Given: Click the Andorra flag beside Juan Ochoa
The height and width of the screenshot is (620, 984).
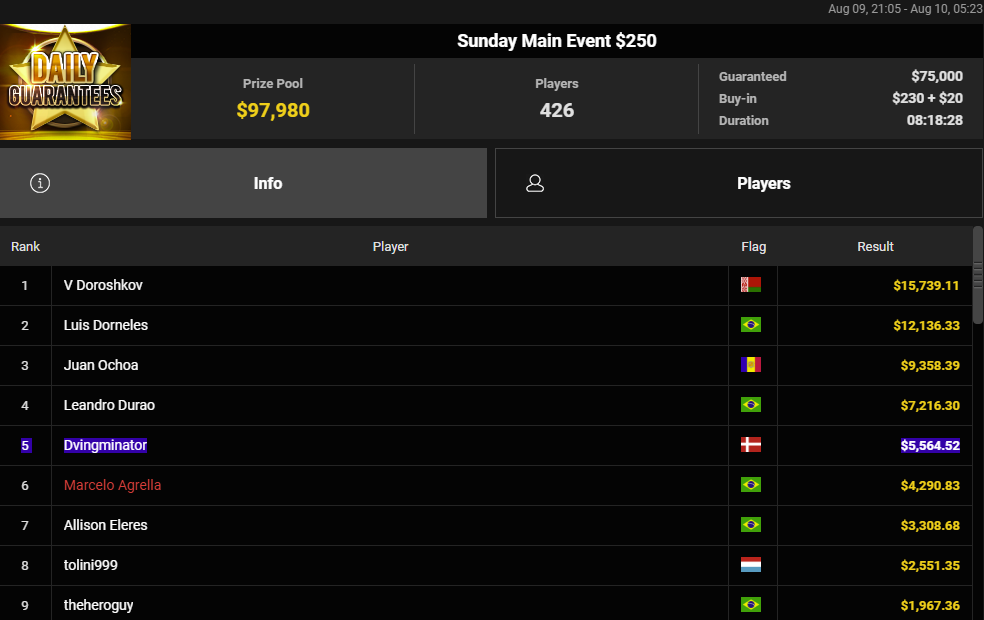Looking at the screenshot, I should pos(751,365).
